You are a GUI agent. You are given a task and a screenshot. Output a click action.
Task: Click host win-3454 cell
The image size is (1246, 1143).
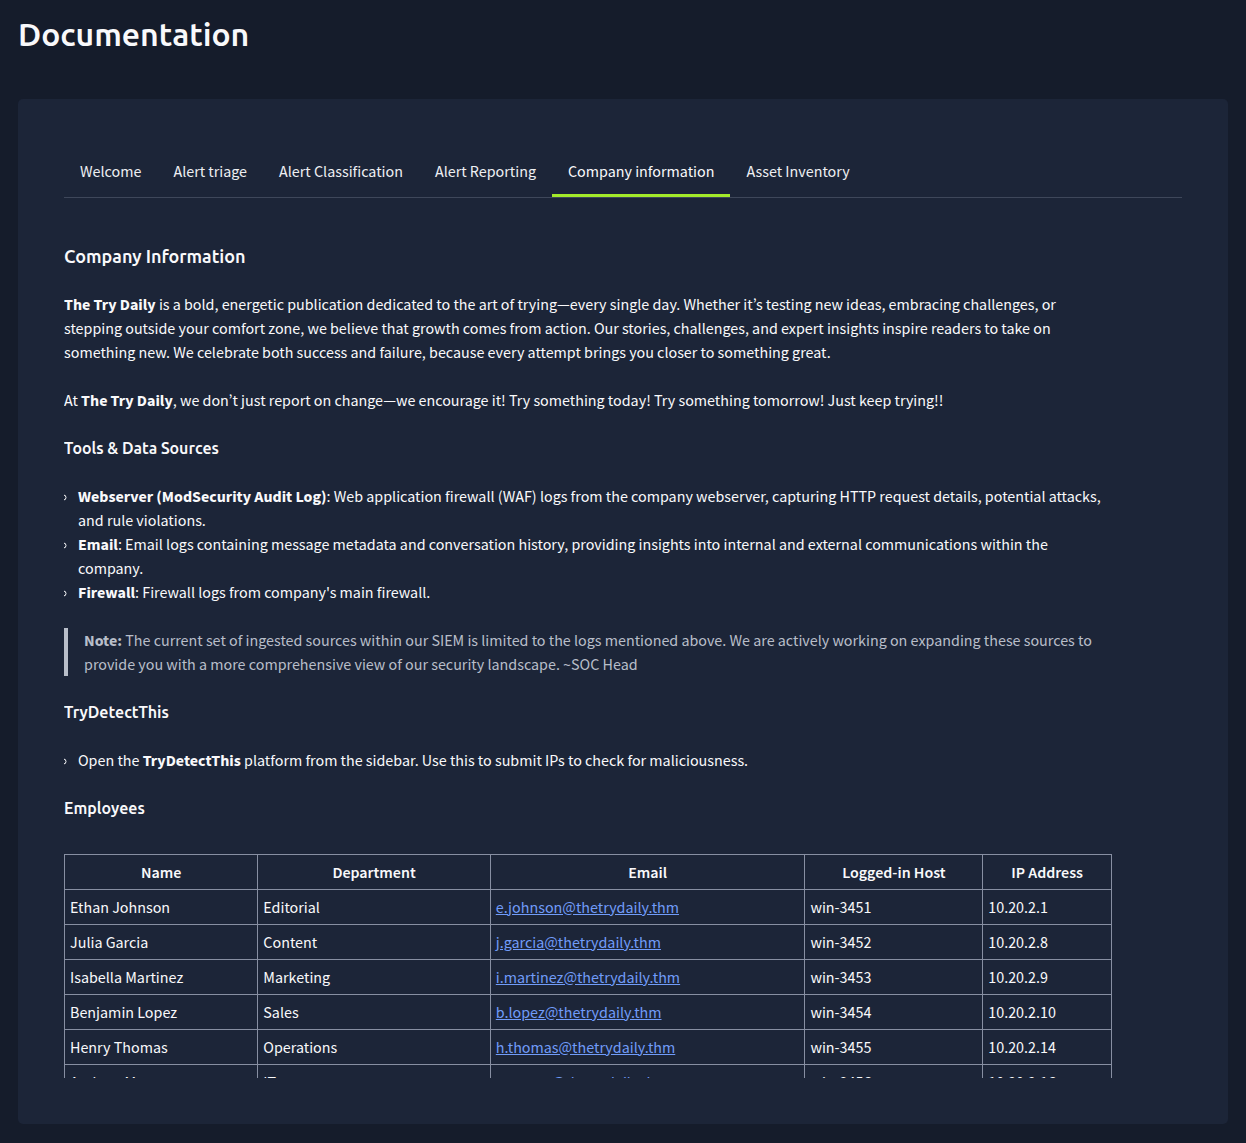pos(894,1013)
